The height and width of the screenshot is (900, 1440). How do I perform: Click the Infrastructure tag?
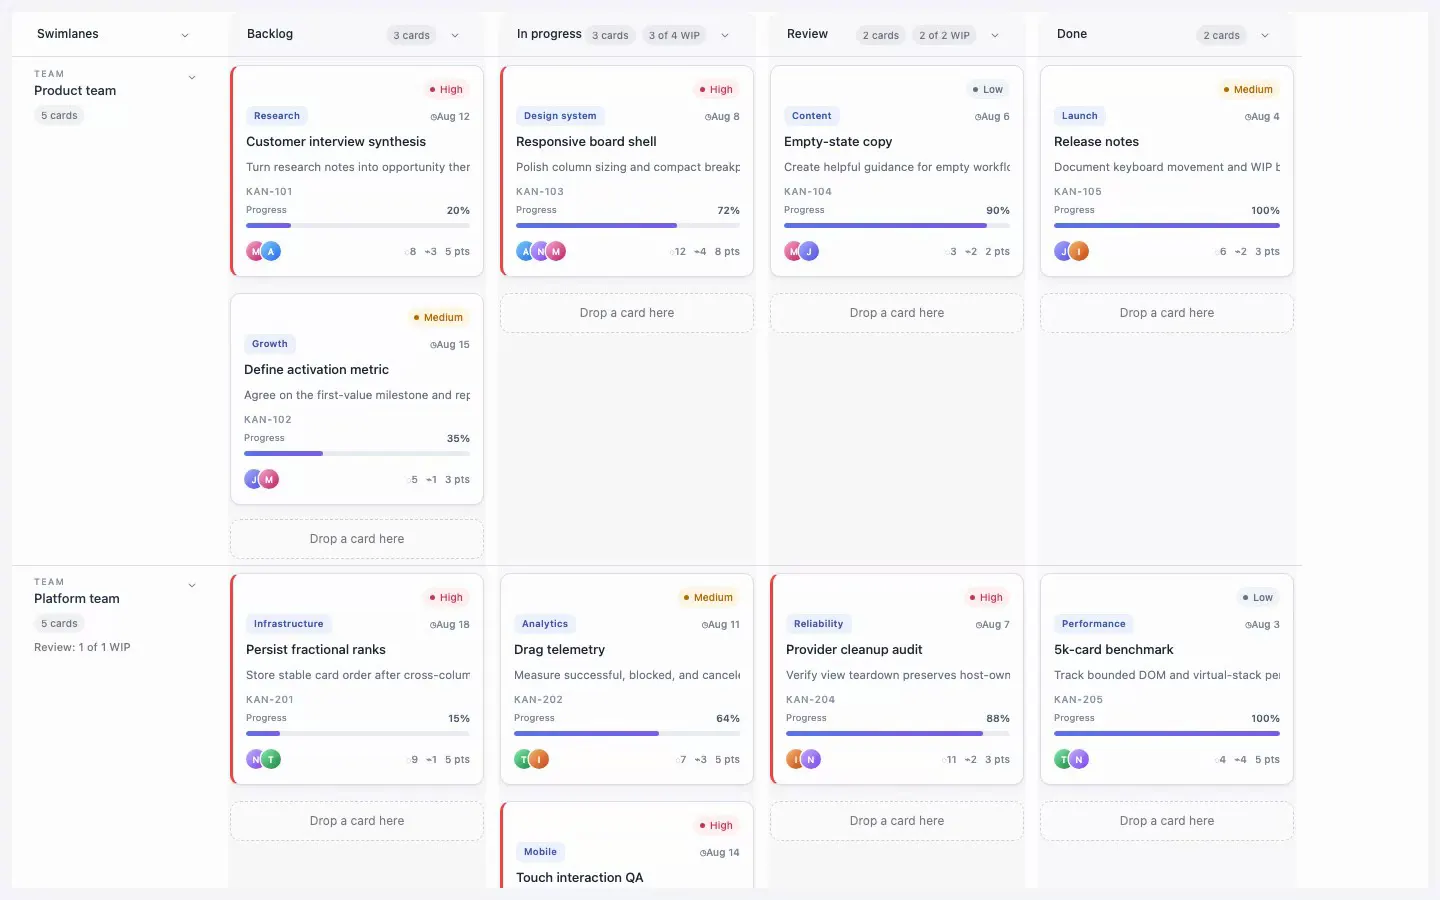(289, 624)
